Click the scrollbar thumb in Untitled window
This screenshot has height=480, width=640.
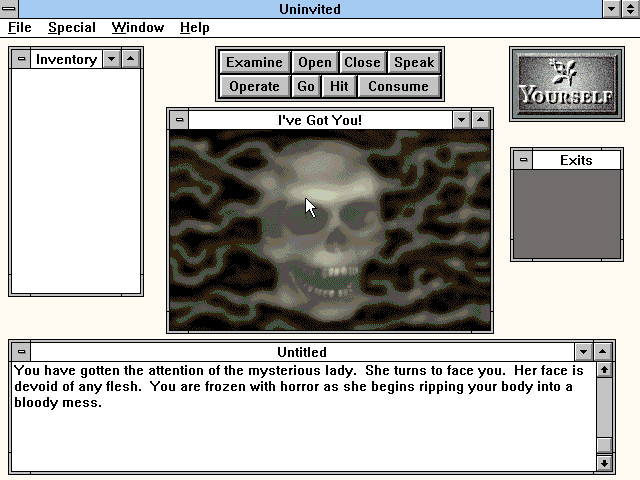pos(604,445)
